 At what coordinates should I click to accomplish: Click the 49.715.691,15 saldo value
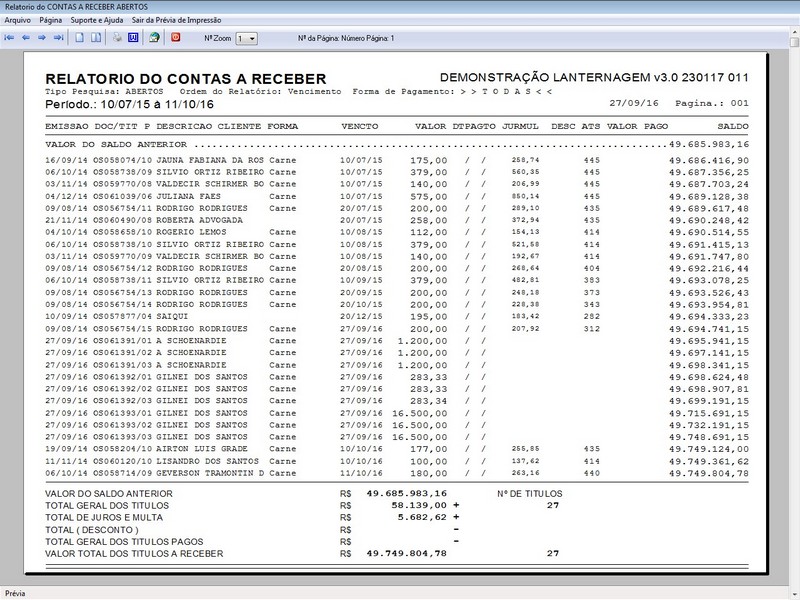709,413
